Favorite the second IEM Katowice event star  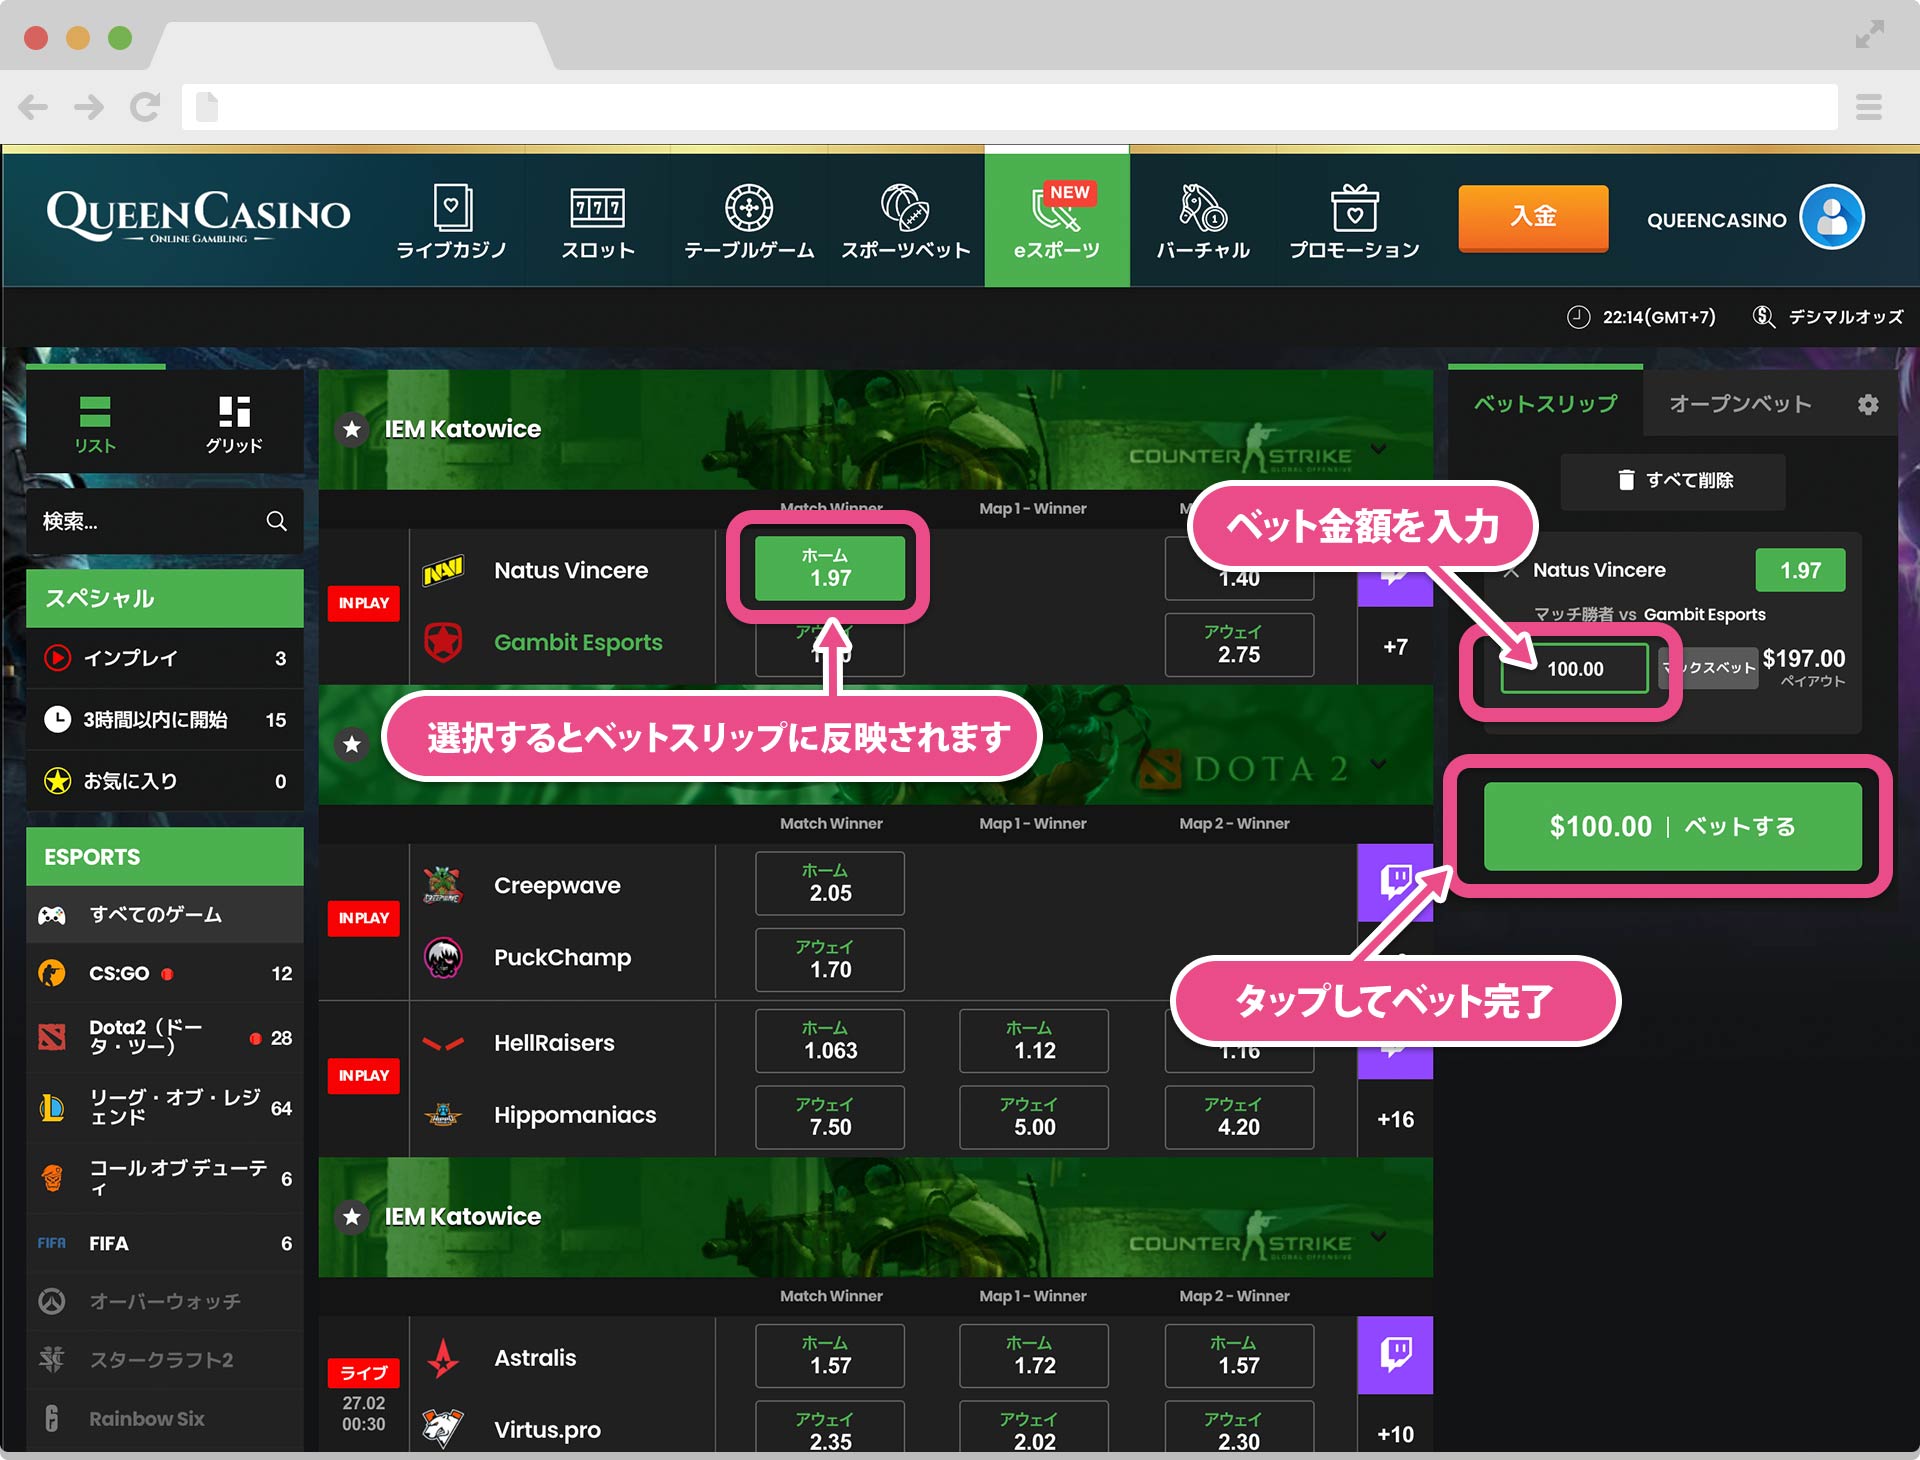click(x=352, y=1217)
